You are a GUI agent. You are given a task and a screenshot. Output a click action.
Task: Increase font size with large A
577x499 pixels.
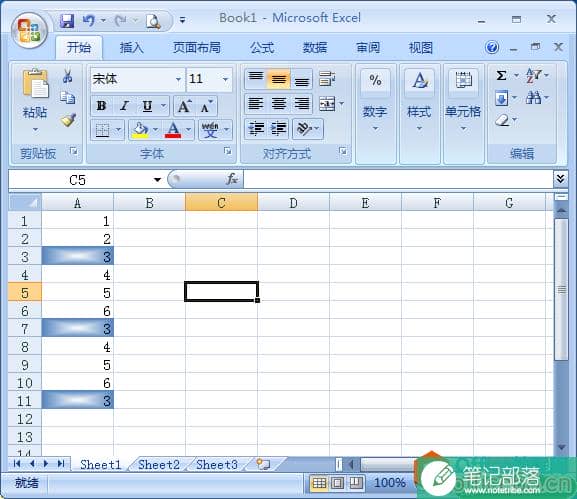click(184, 106)
